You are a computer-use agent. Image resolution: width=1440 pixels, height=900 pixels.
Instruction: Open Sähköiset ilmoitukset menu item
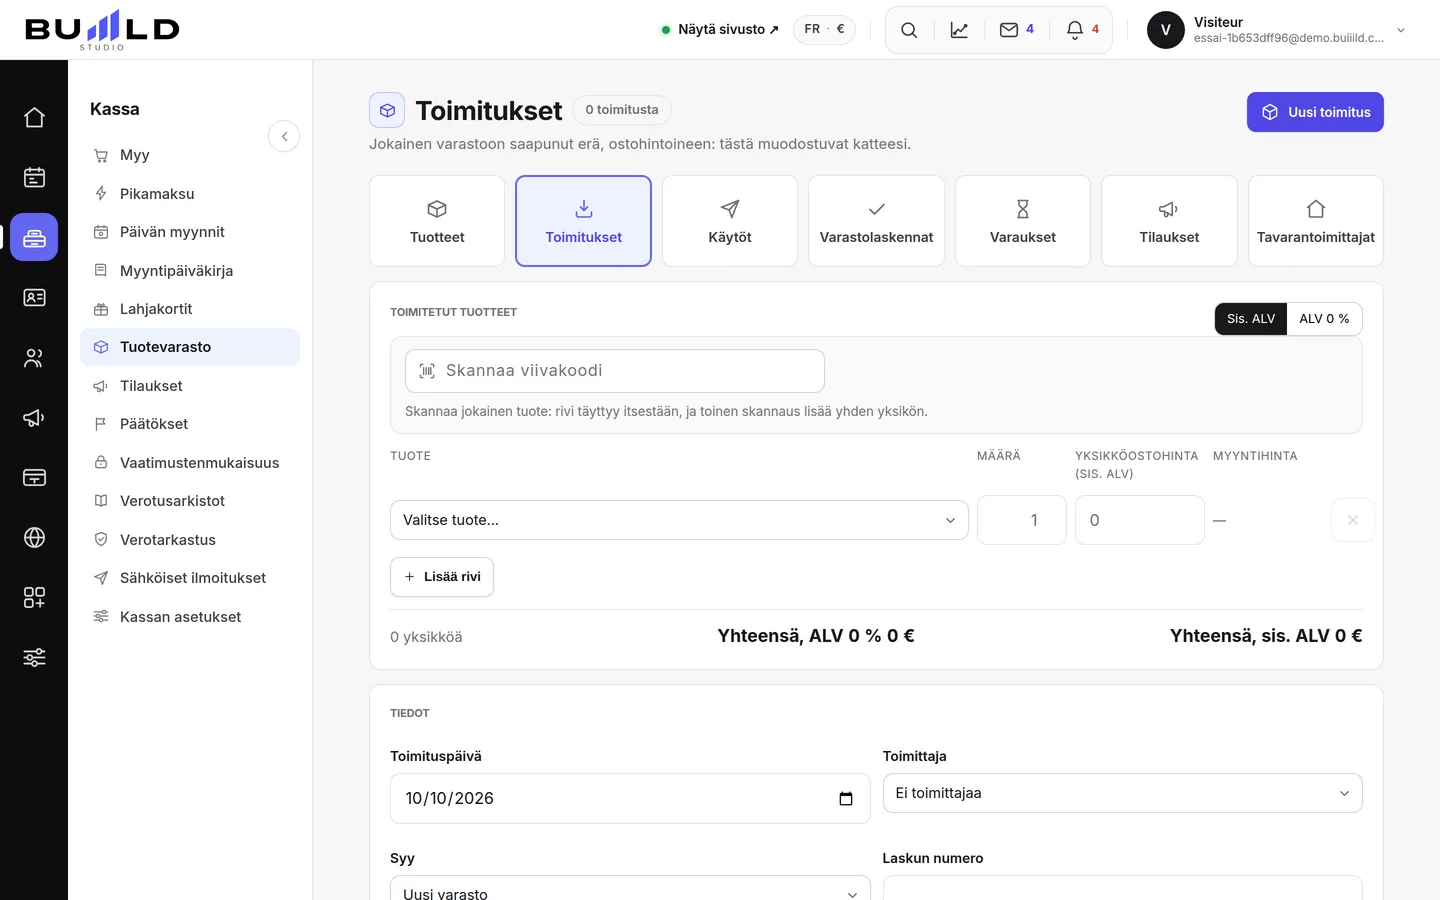[x=190, y=578]
